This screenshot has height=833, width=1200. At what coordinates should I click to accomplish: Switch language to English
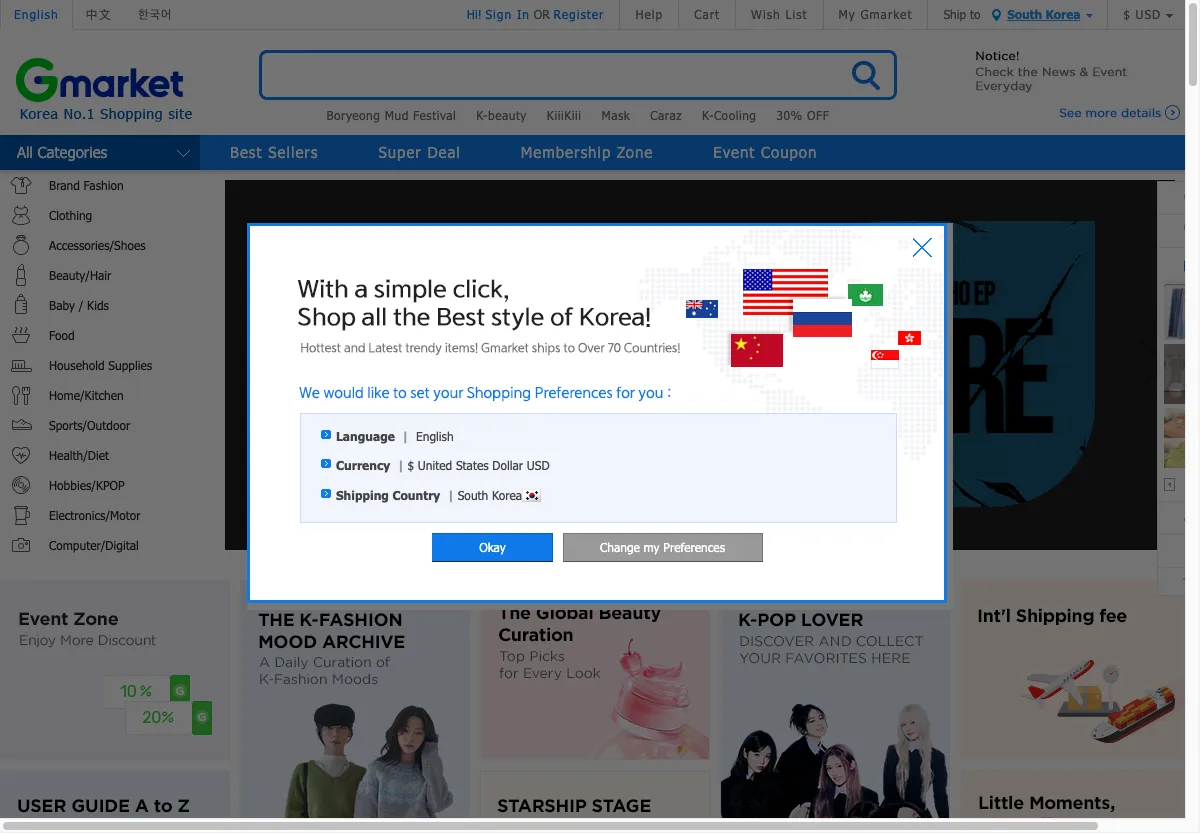pyautogui.click(x=36, y=15)
